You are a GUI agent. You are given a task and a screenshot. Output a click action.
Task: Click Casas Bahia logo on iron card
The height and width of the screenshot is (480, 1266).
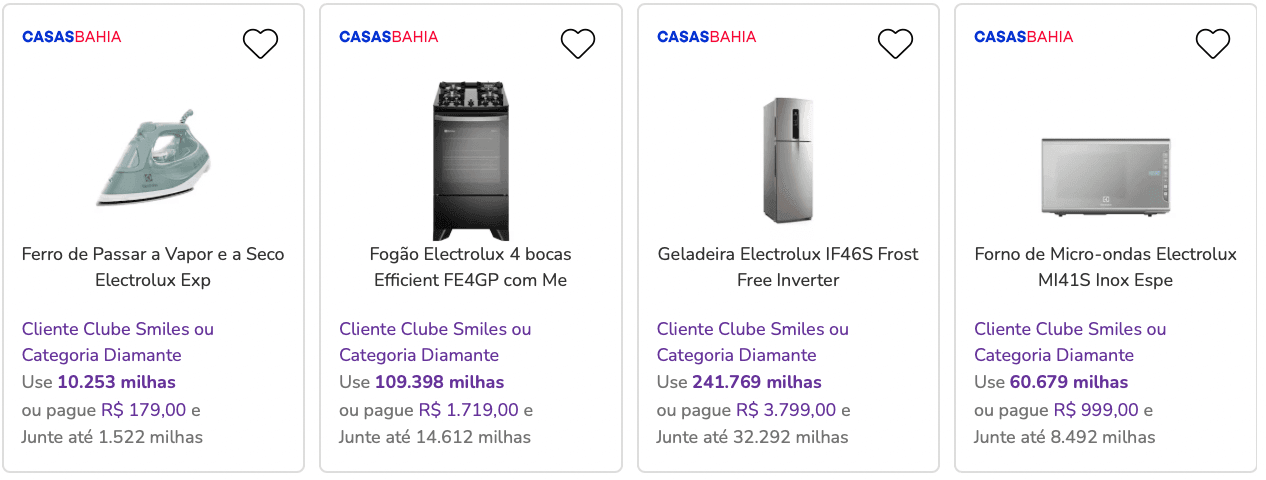pyautogui.click(x=72, y=37)
